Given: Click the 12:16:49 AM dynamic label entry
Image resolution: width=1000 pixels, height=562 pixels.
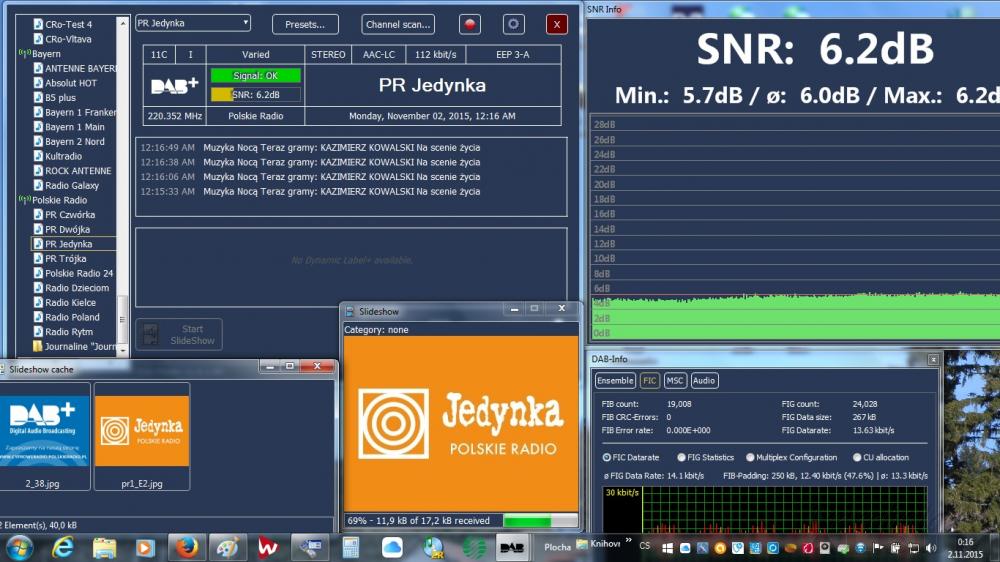Looking at the screenshot, I should coord(310,147).
